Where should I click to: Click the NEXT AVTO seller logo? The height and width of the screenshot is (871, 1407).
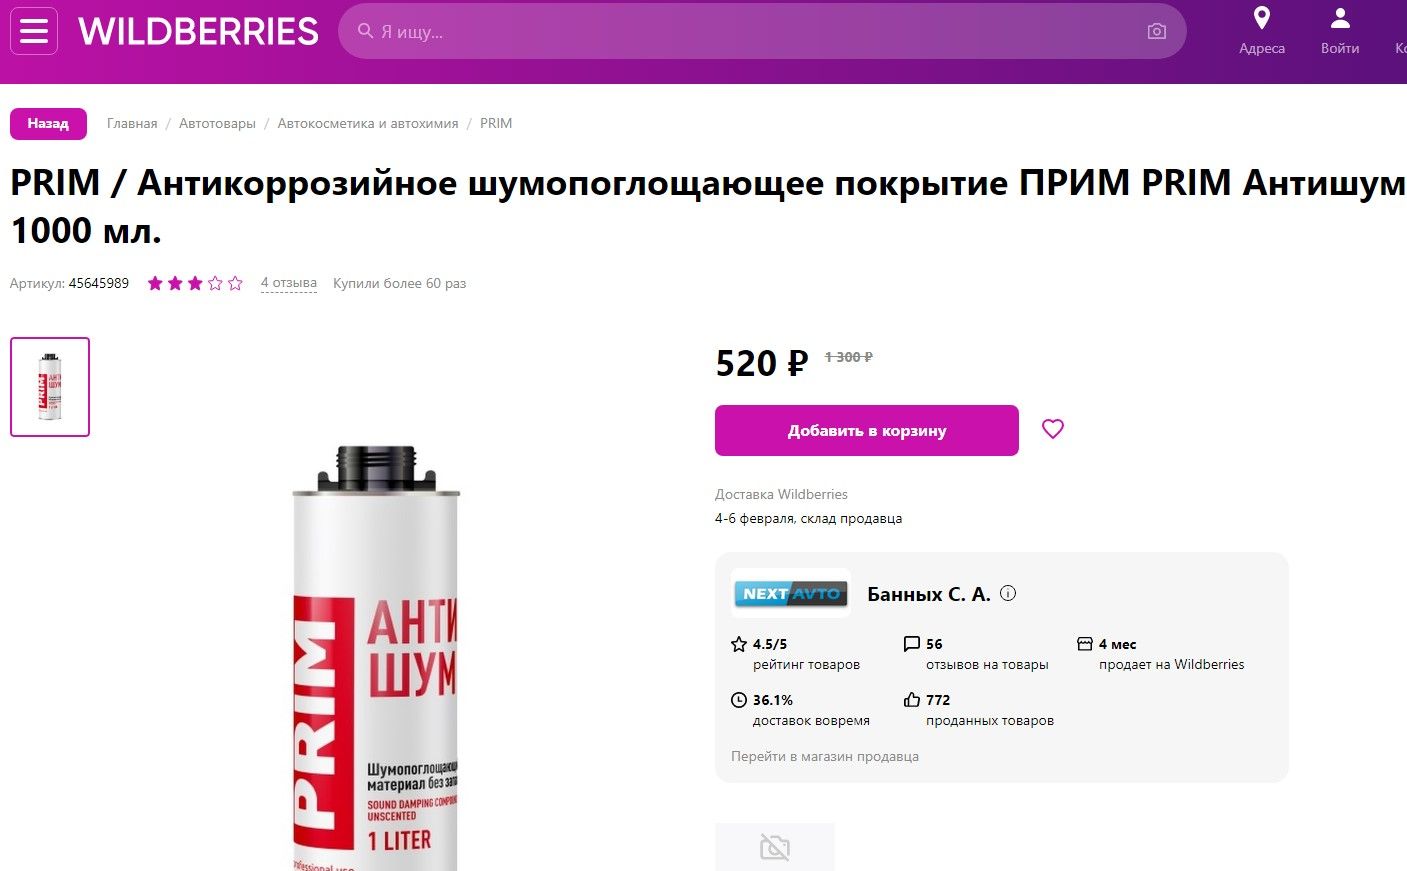click(791, 593)
